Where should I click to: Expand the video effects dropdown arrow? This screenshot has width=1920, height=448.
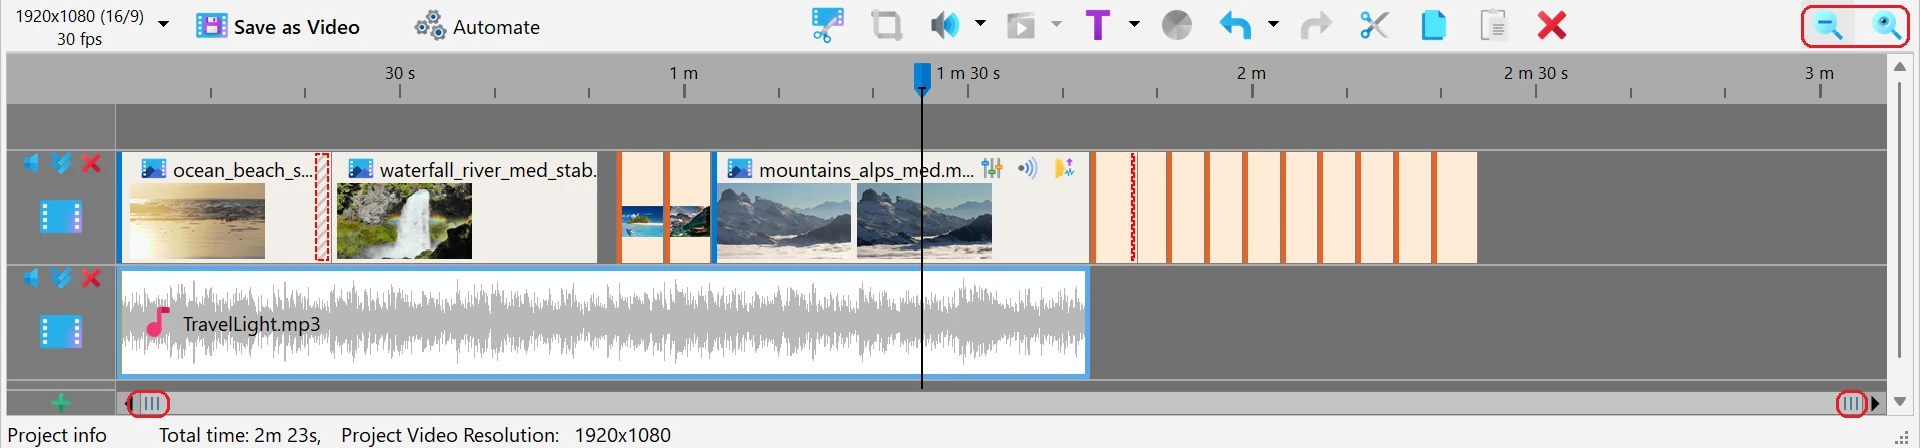(1056, 24)
